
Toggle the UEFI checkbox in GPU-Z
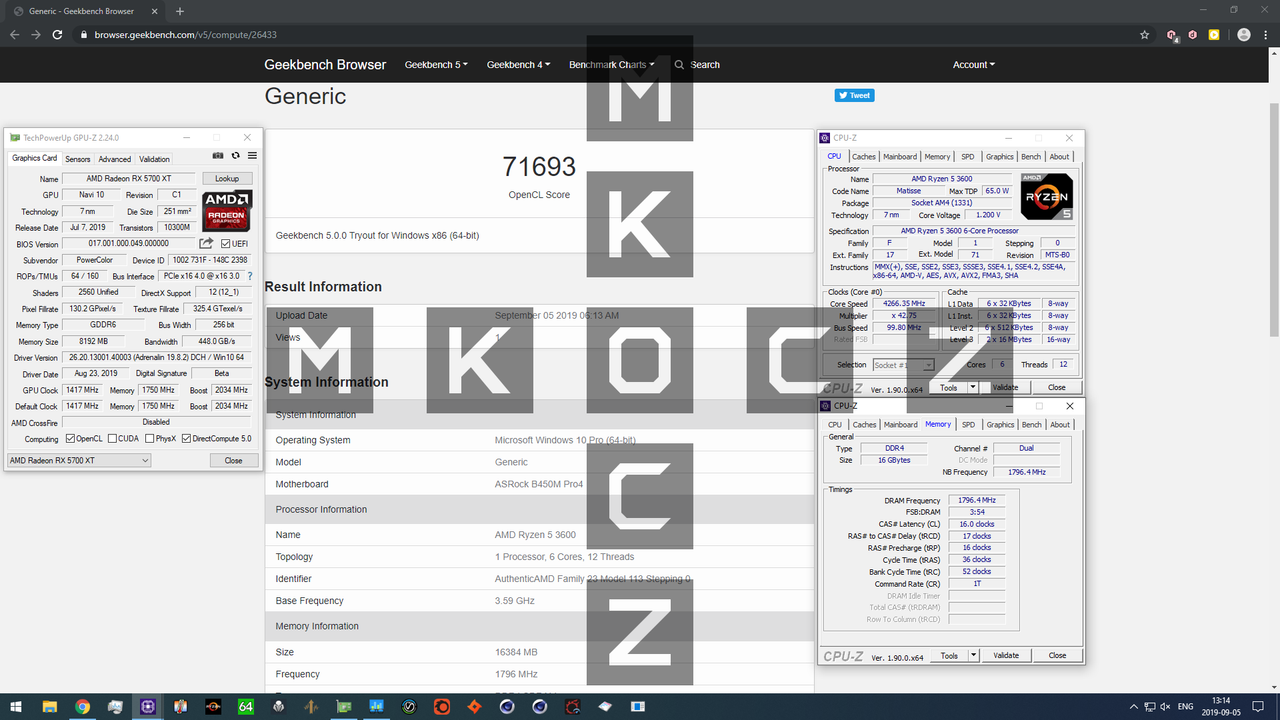tap(226, 244)
